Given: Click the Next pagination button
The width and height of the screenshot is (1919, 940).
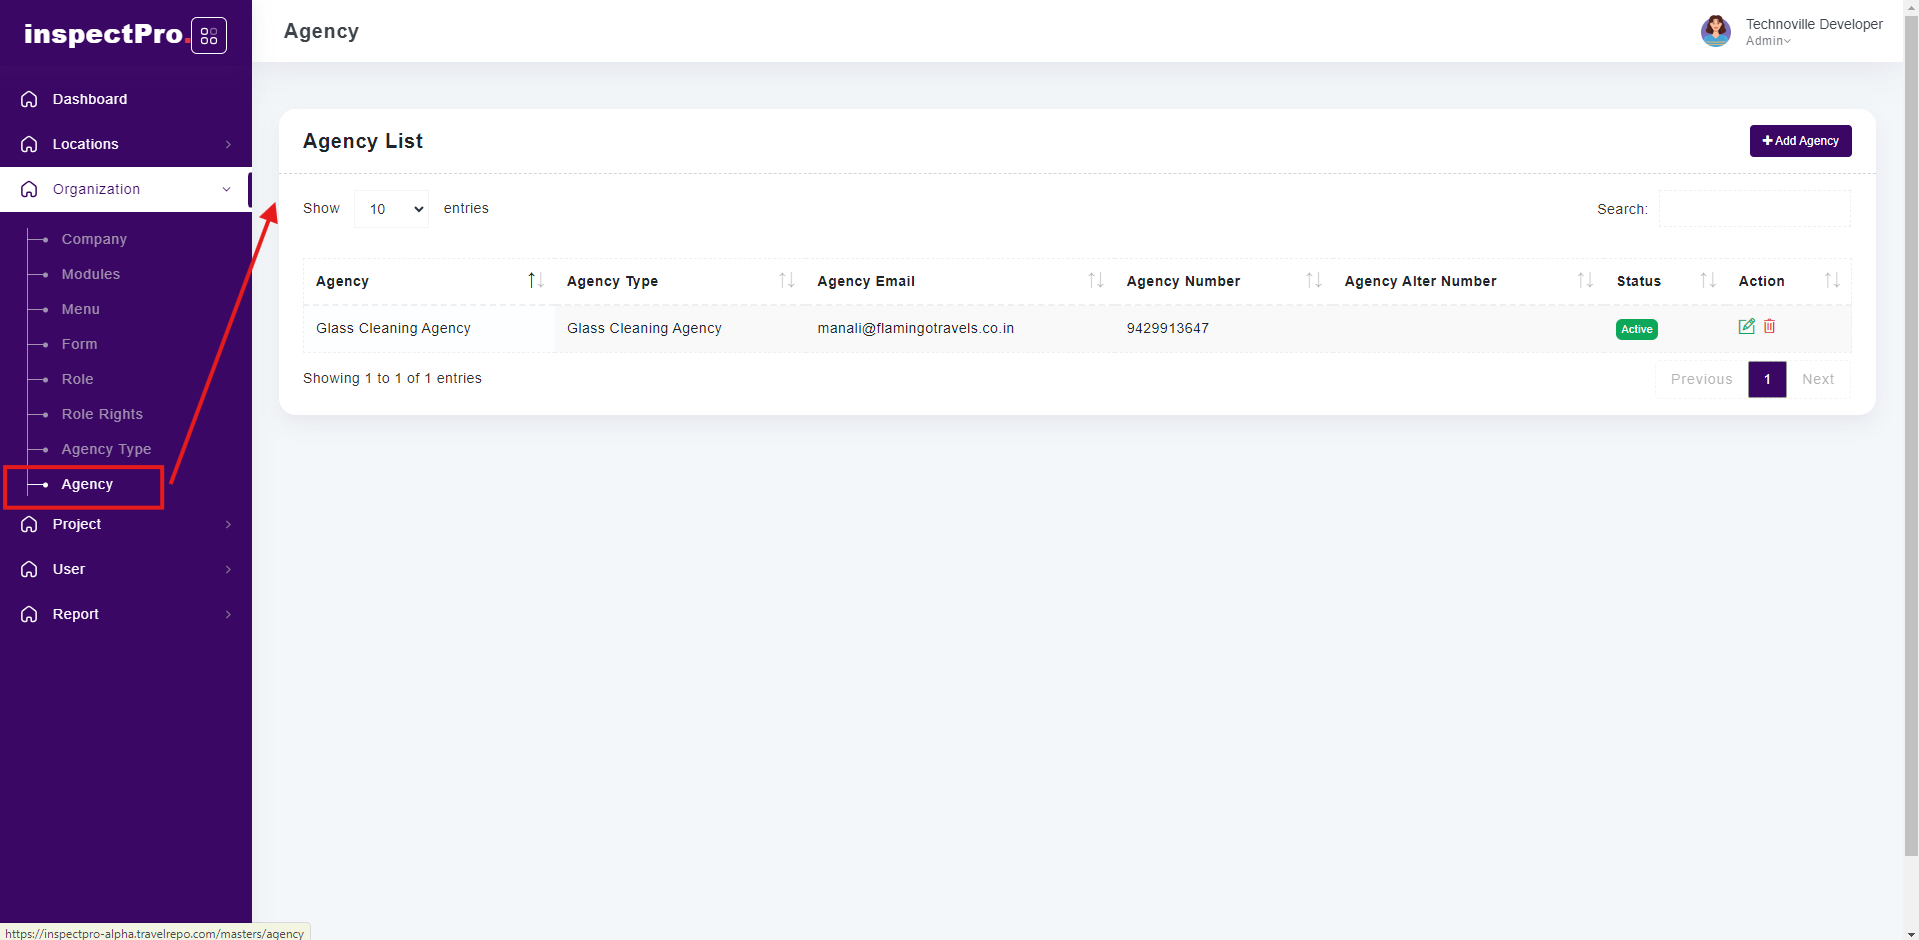Looking at the screenshot, I should click(1817, 379).
